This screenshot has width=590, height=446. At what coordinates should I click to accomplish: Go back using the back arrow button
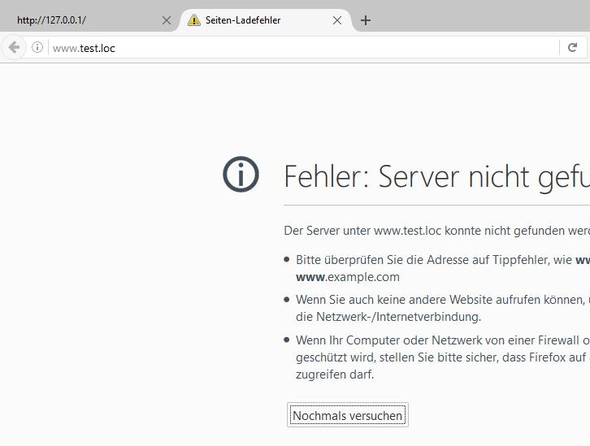(14, 47)
